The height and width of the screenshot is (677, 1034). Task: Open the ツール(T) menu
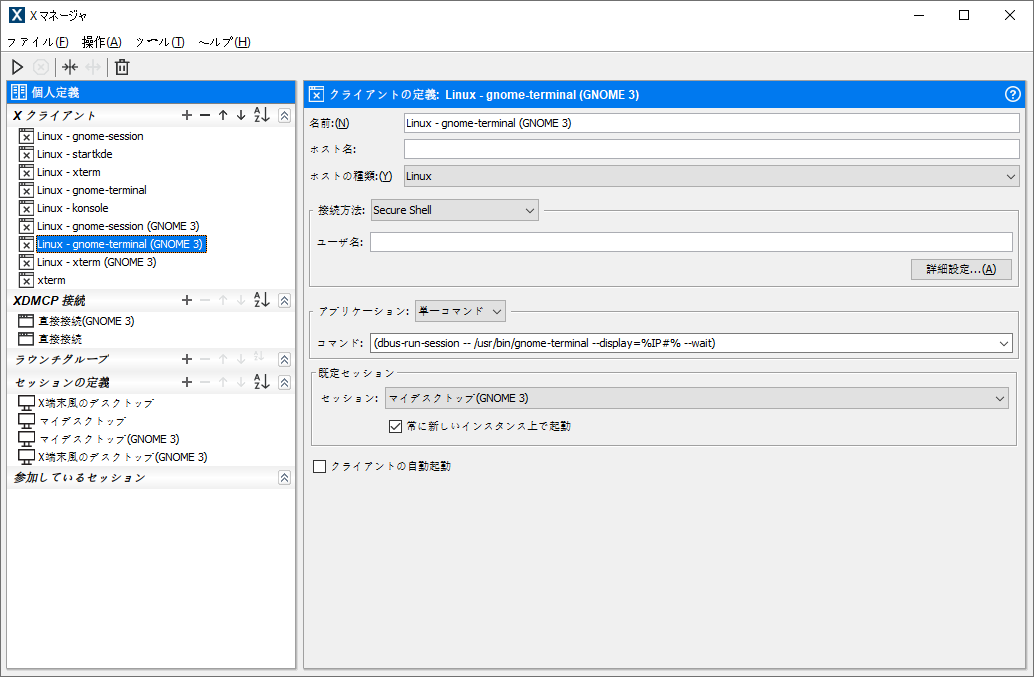(160, 42)
